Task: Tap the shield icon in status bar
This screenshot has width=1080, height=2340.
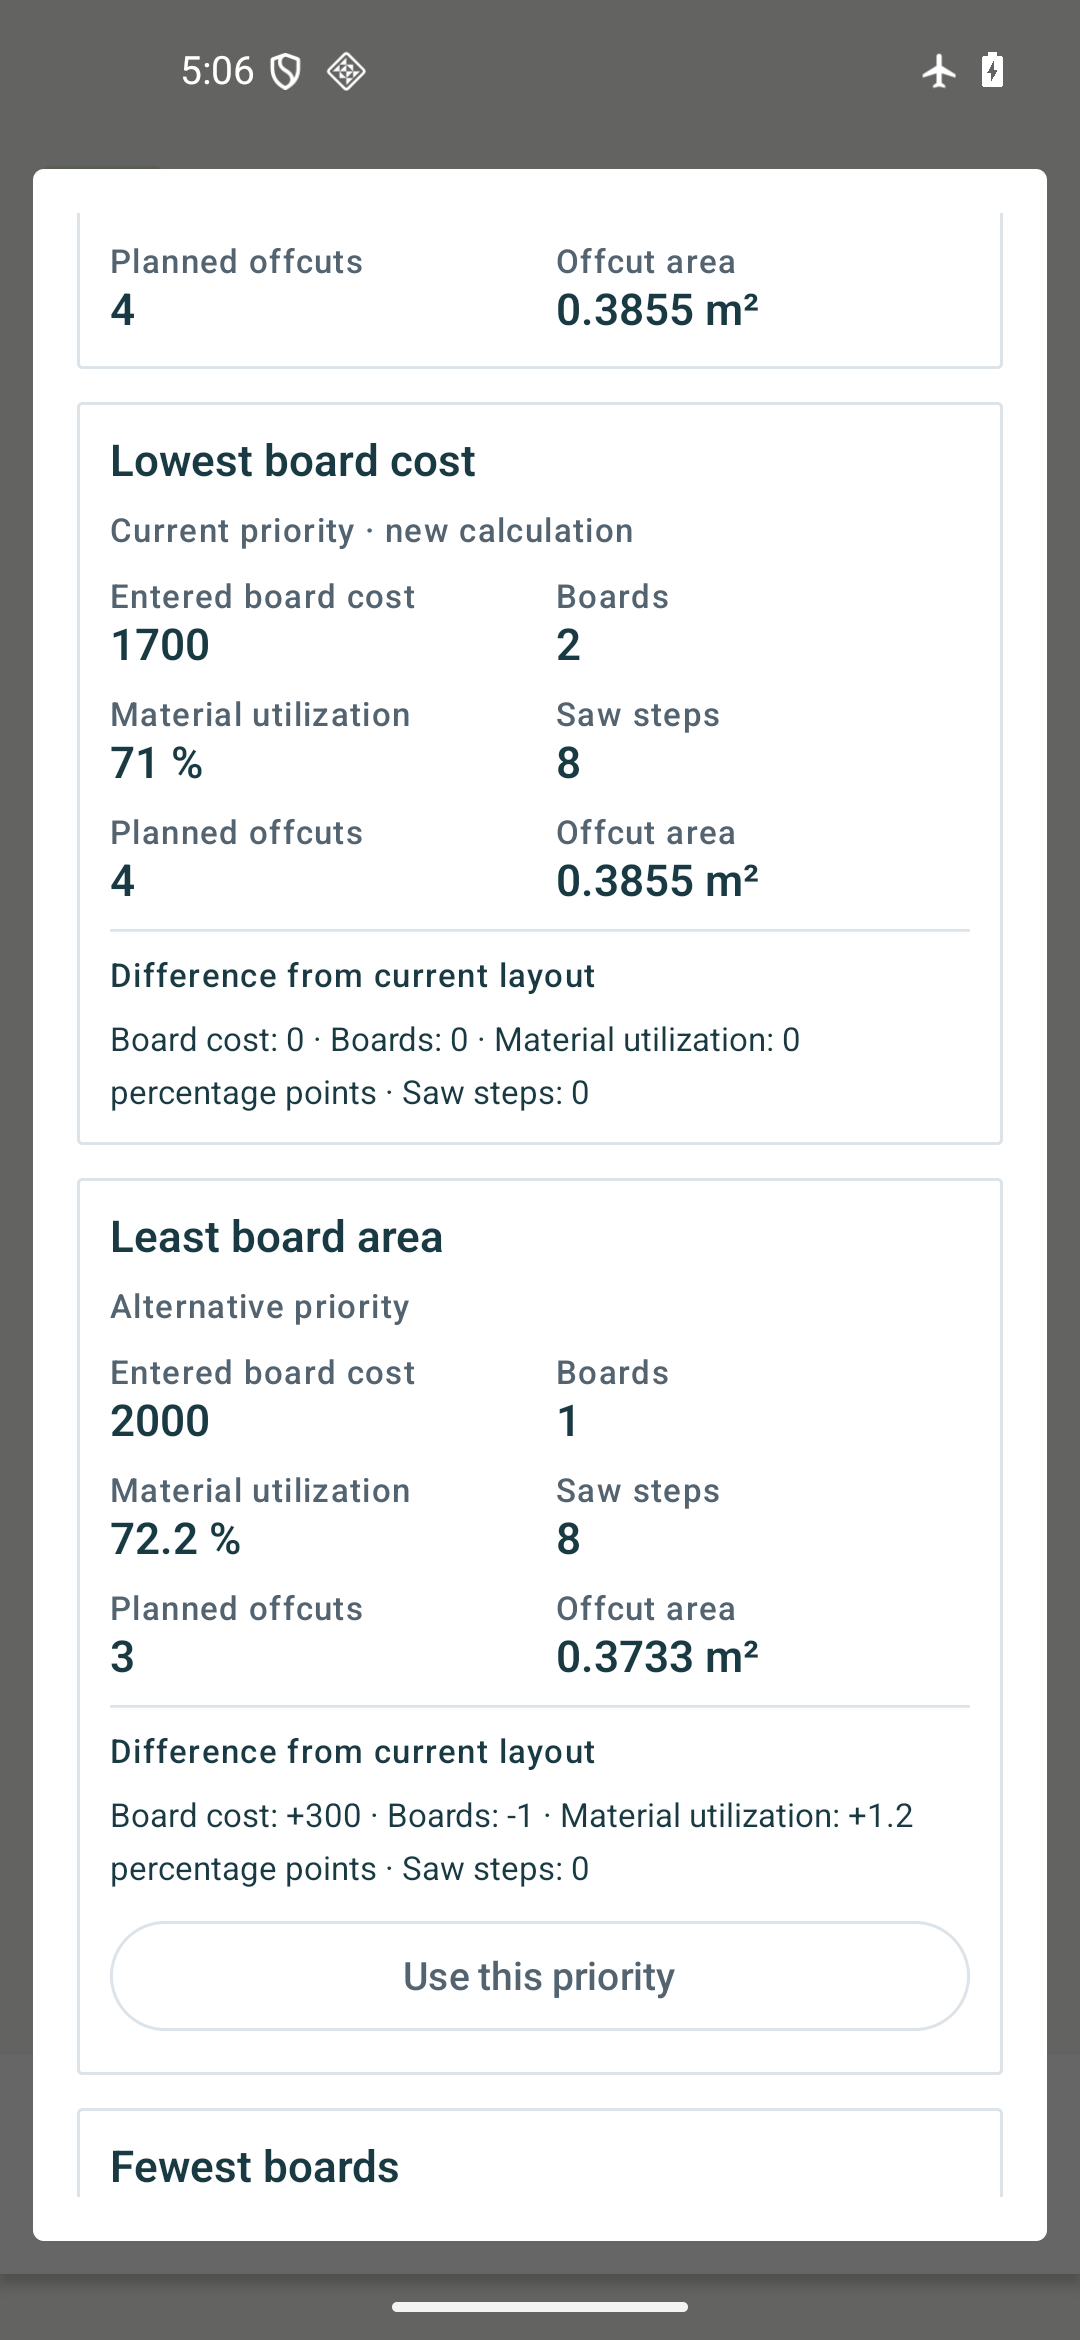Action: click(x=286, y=72)
